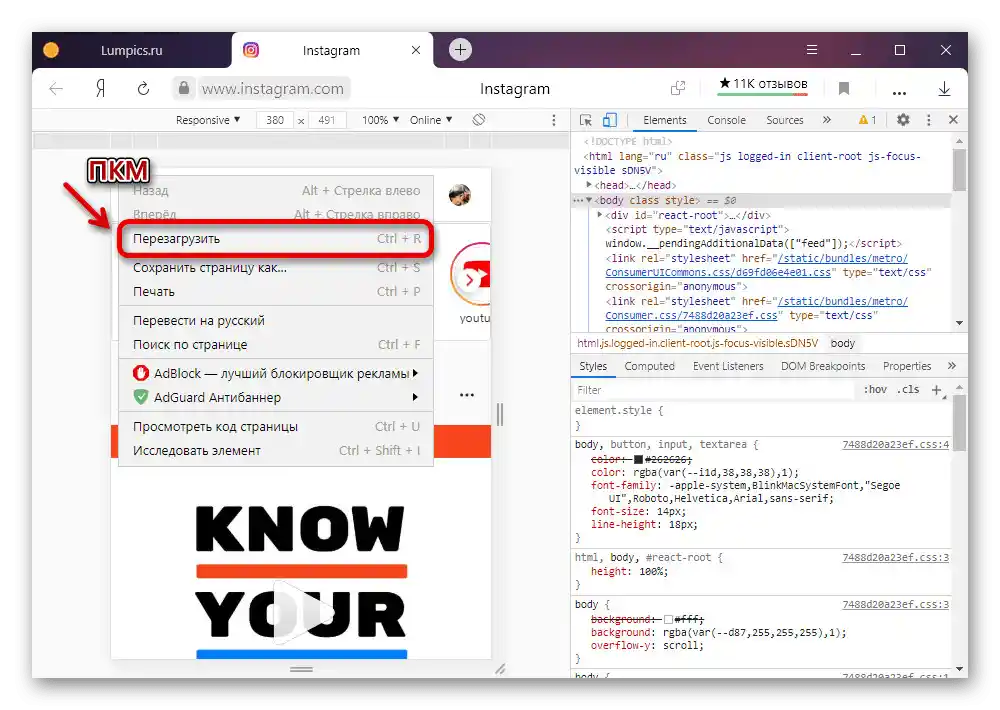
Task: Collapse the body element node
Action: [589, 200]
